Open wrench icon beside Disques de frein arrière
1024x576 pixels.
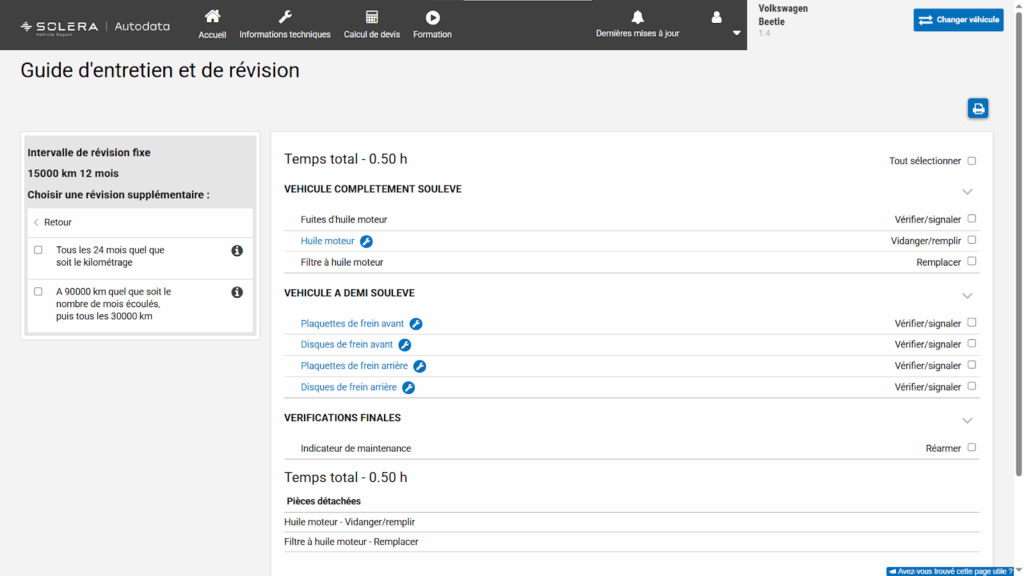click(409, 388)
